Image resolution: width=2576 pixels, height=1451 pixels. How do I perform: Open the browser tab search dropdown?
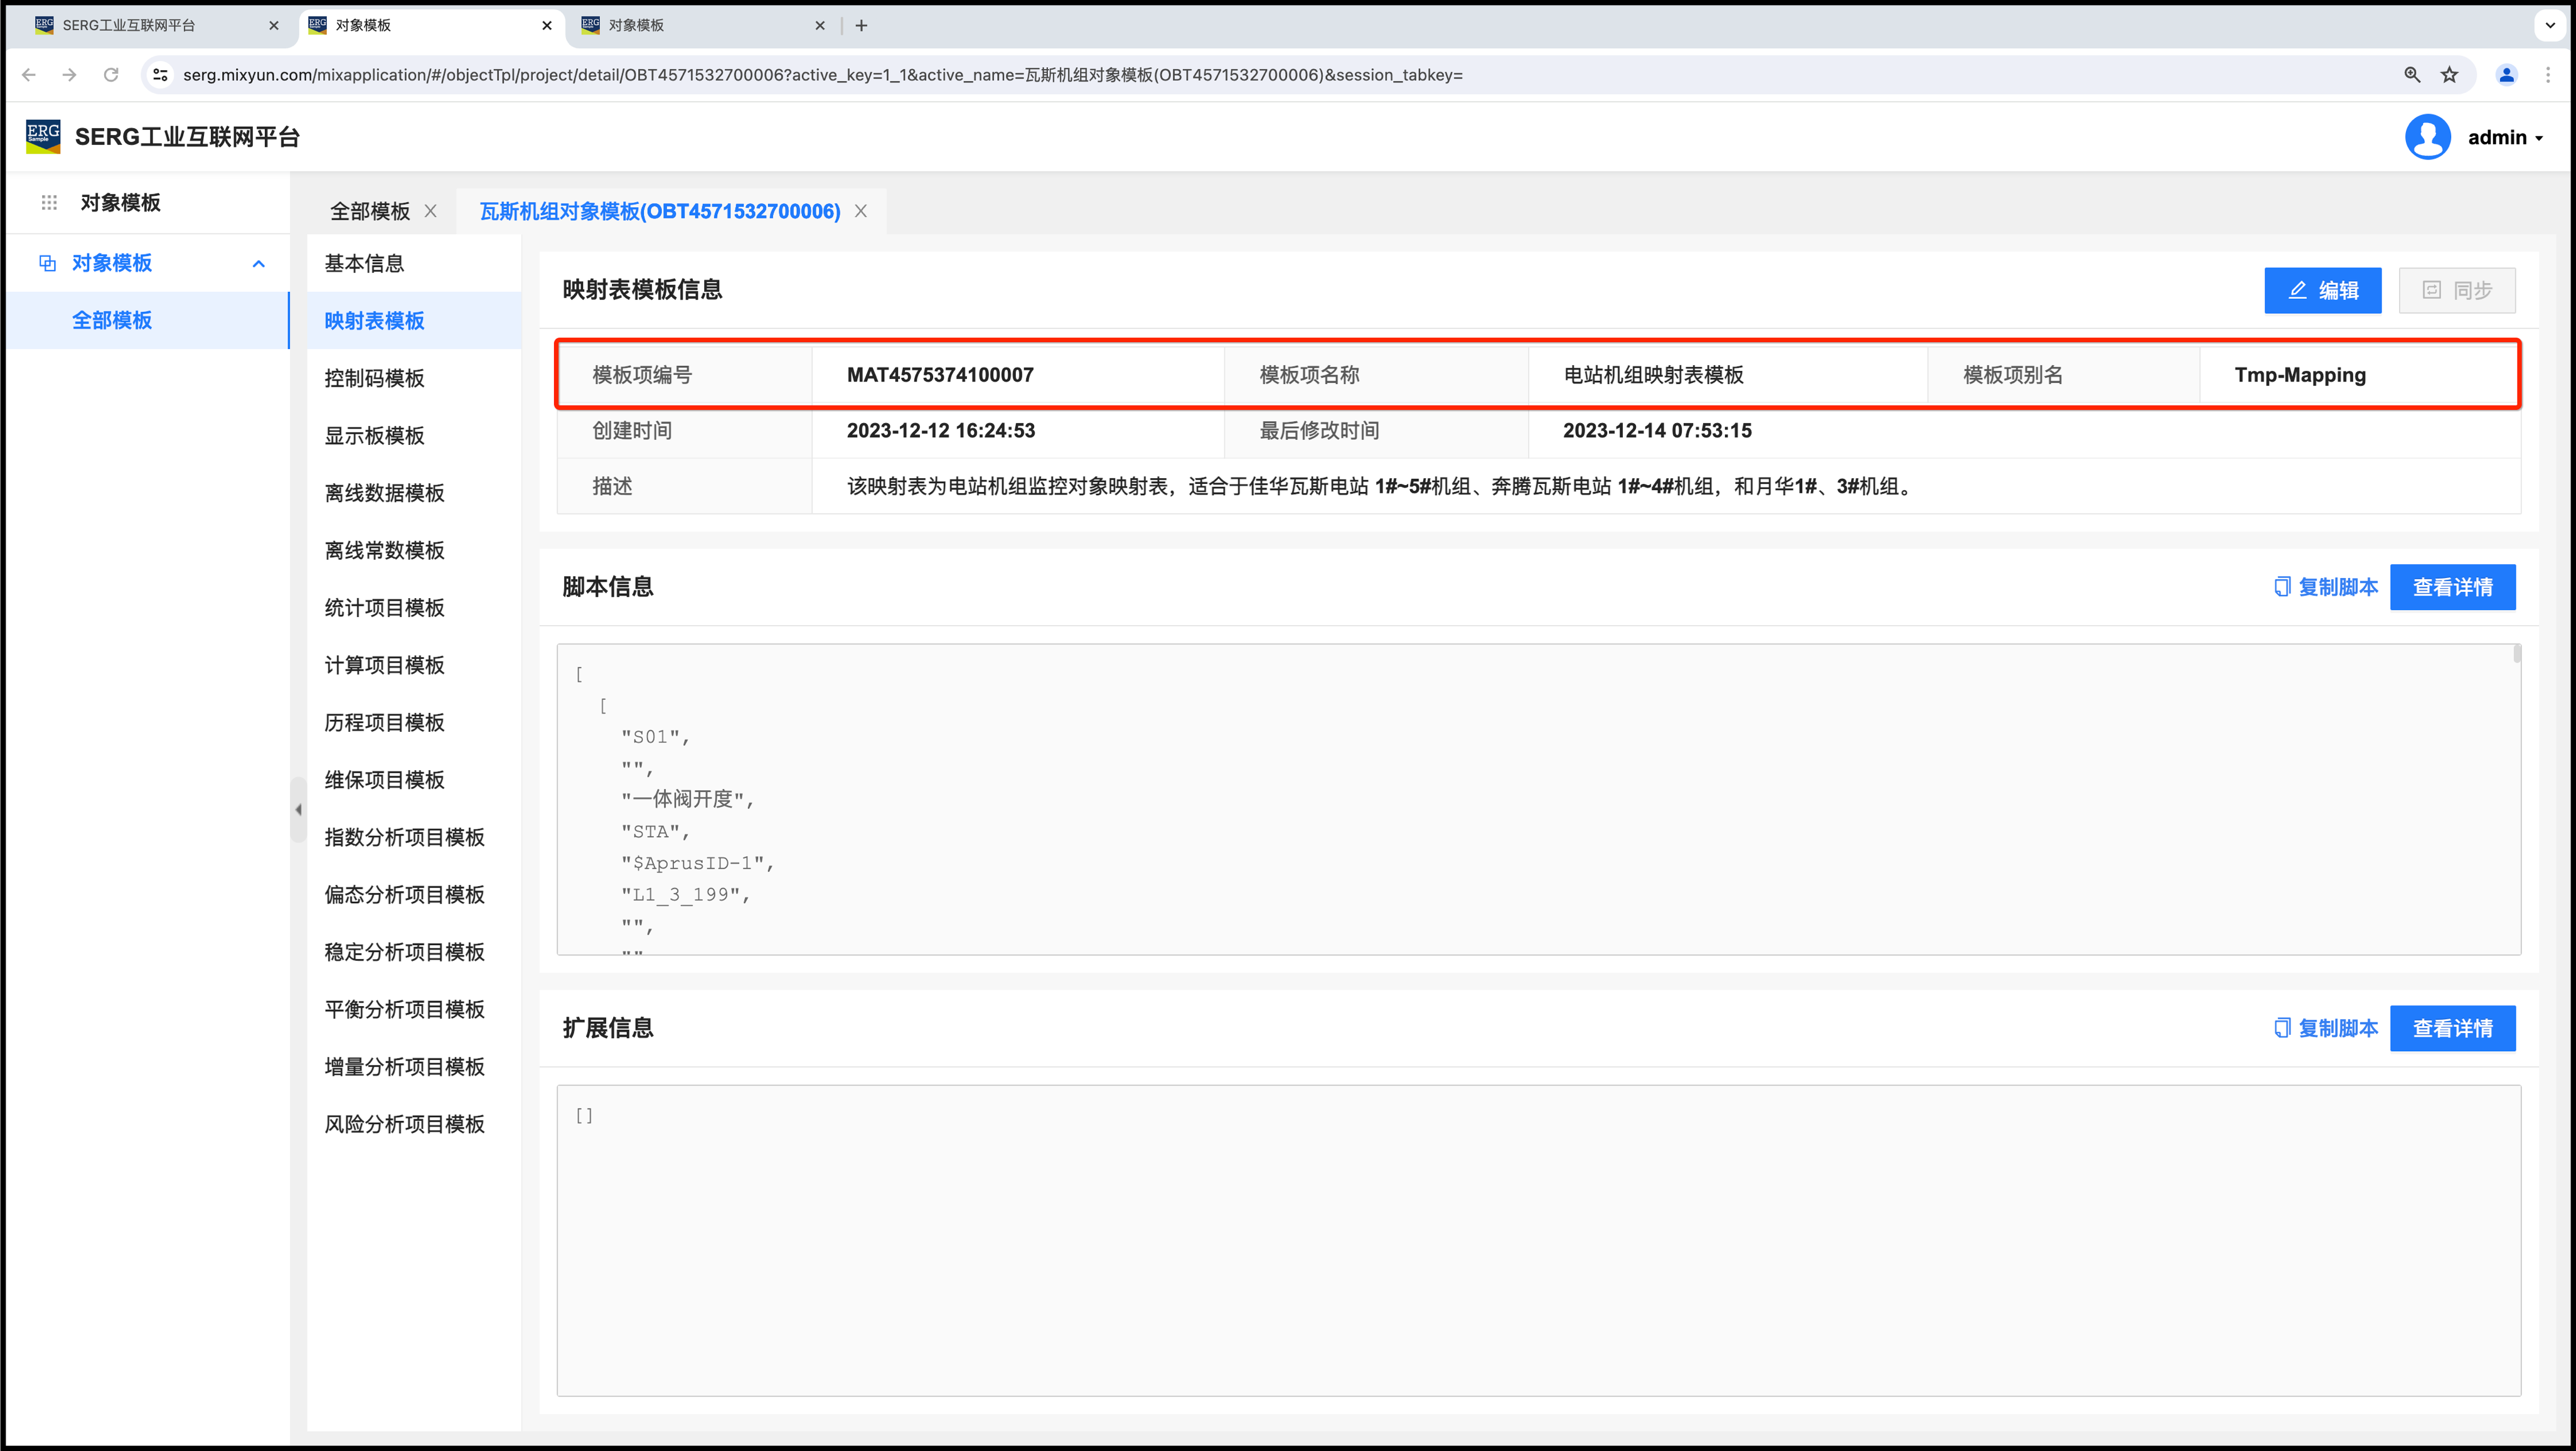click(2549, 25)
